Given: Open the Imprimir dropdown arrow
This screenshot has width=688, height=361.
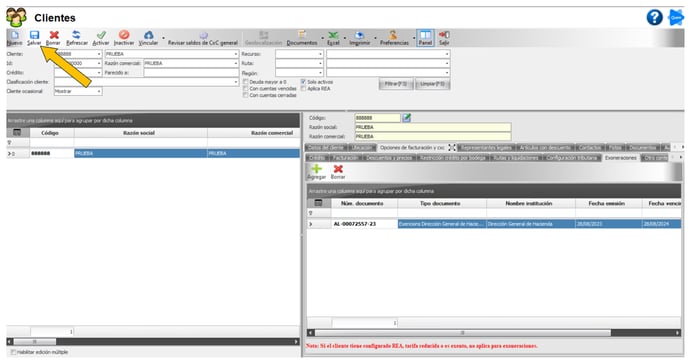Looking at the screenshot, I should 375,38.
